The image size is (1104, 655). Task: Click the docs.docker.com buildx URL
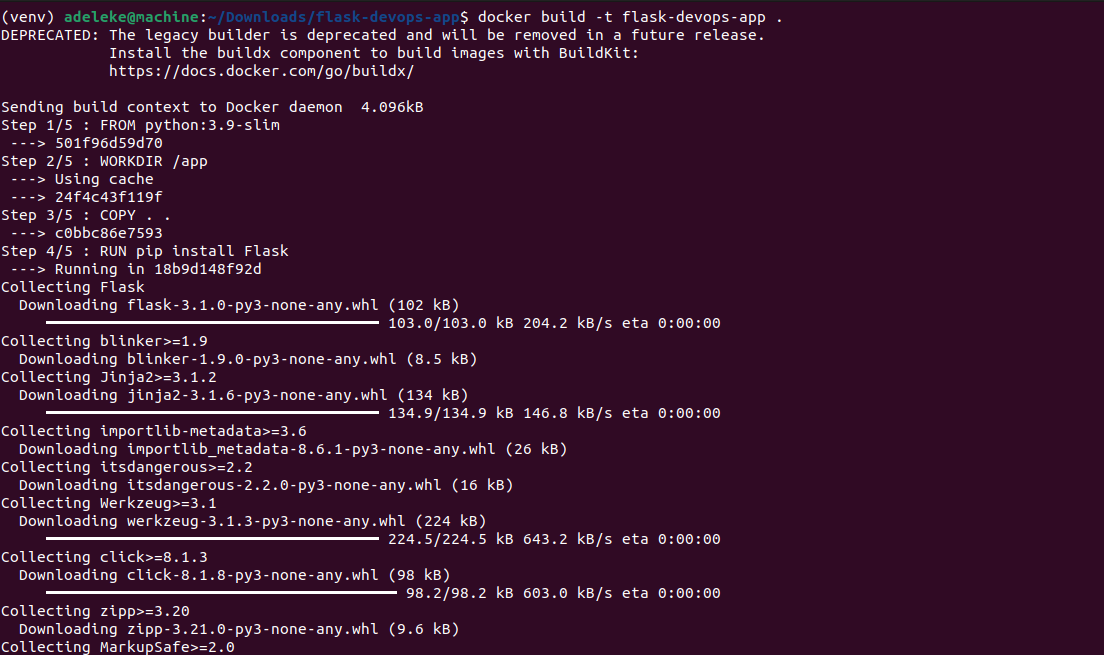point(261,71)
